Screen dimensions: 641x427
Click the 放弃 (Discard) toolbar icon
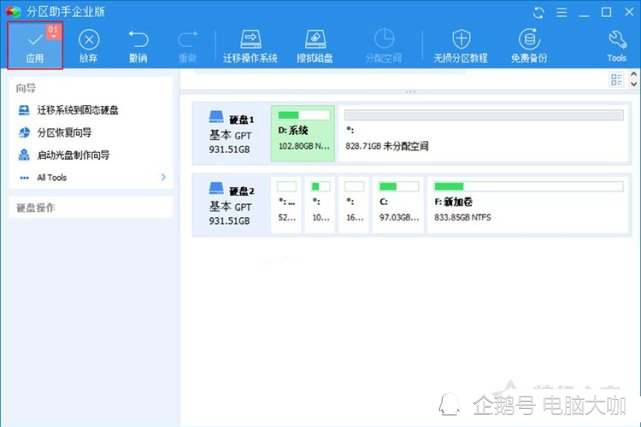pyautogui.click(x=89, y=40)
